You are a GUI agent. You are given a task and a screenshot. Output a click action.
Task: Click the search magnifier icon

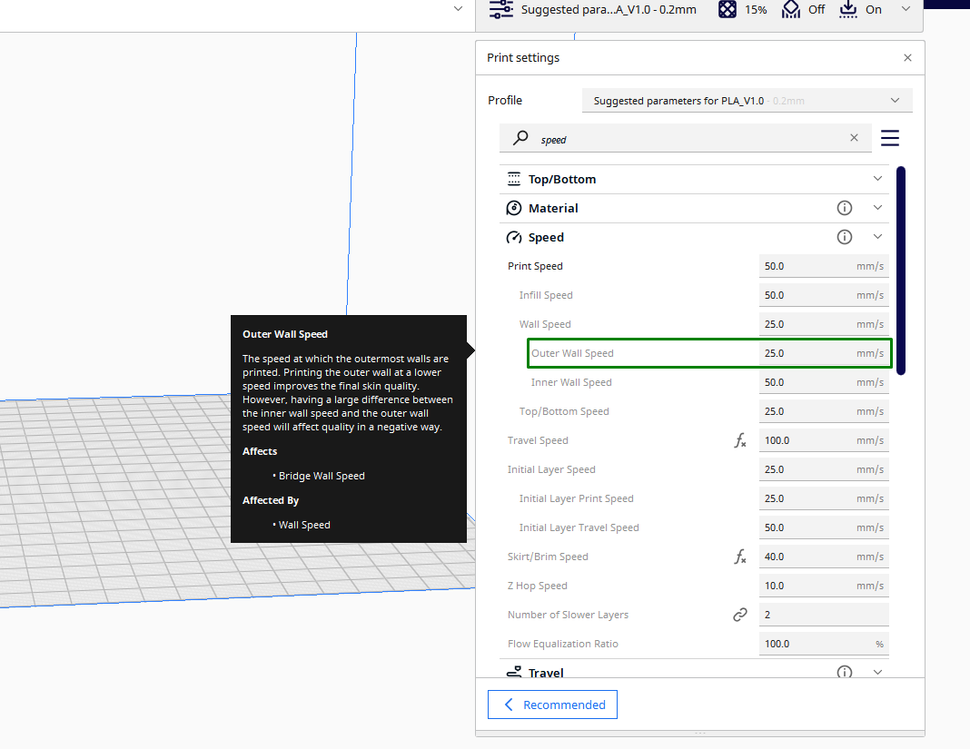(520, 137)
